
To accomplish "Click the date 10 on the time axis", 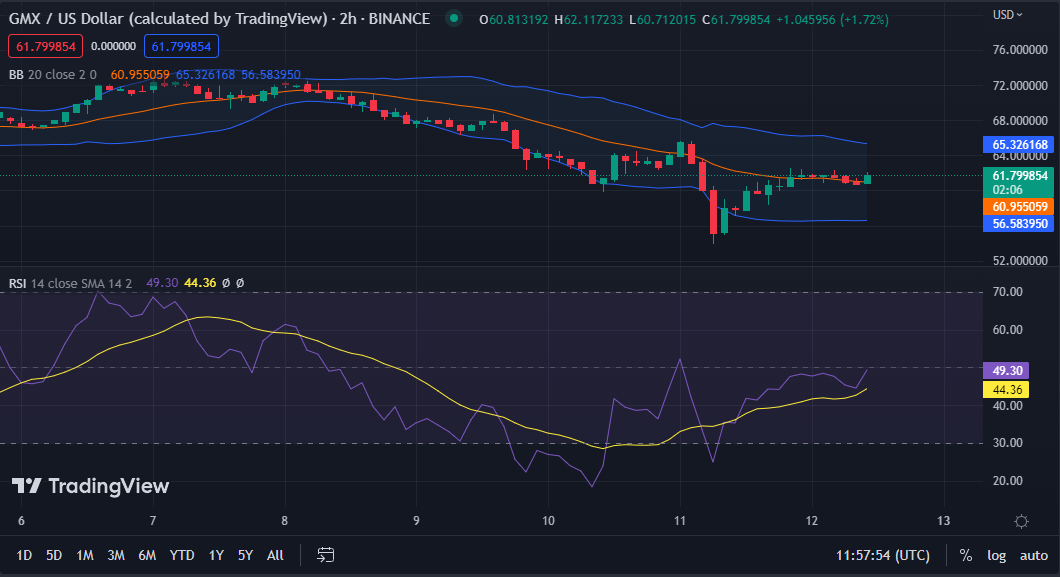I will (548, 520).
